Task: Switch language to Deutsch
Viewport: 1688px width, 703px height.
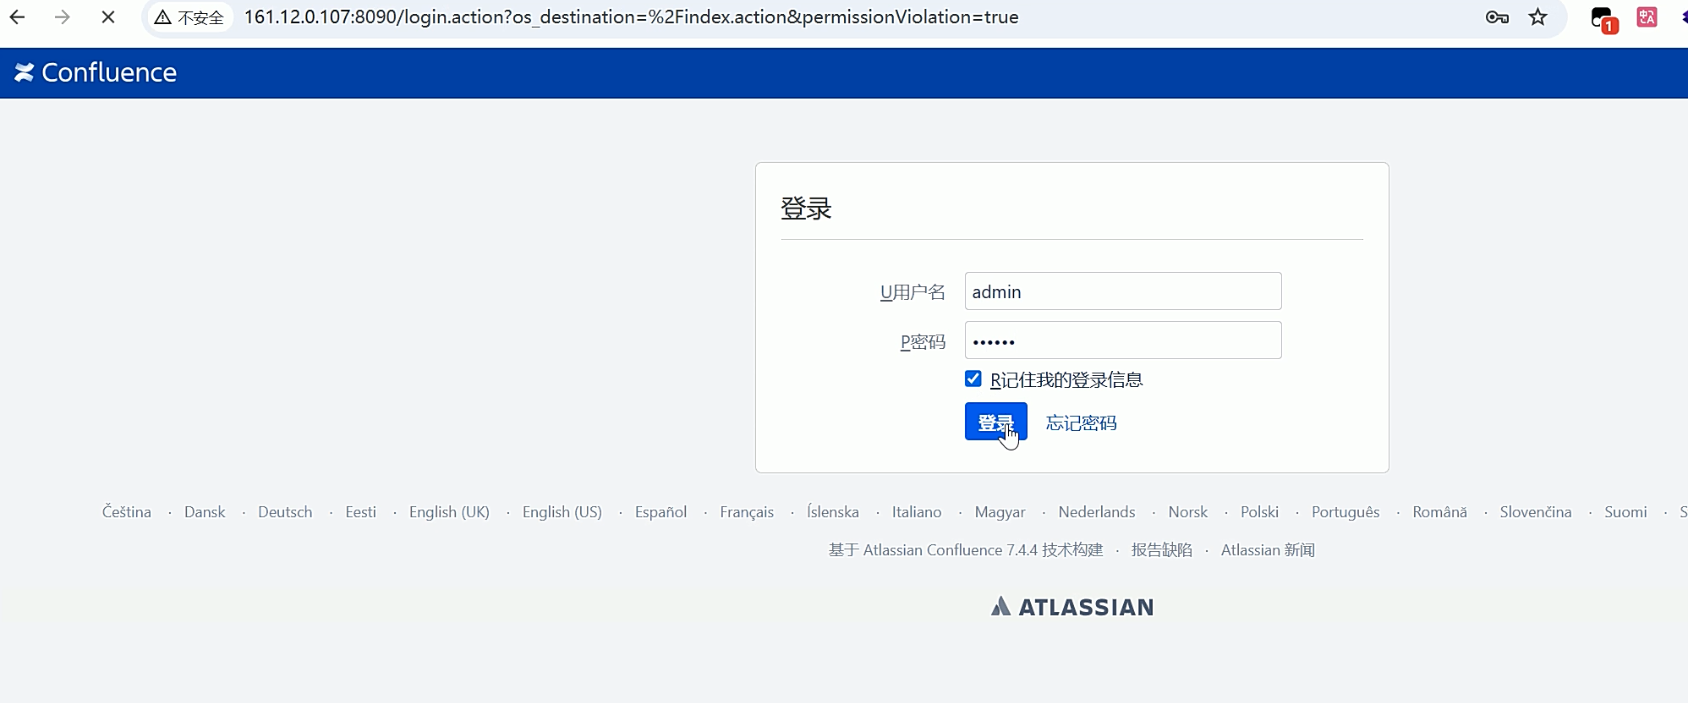Action: 285,511
